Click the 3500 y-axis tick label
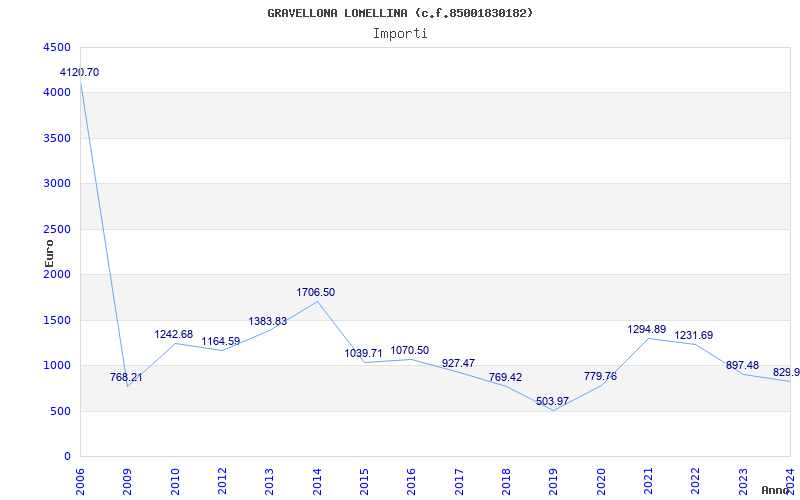Viewport: 800px width, 500px height. tap(58, 138)
